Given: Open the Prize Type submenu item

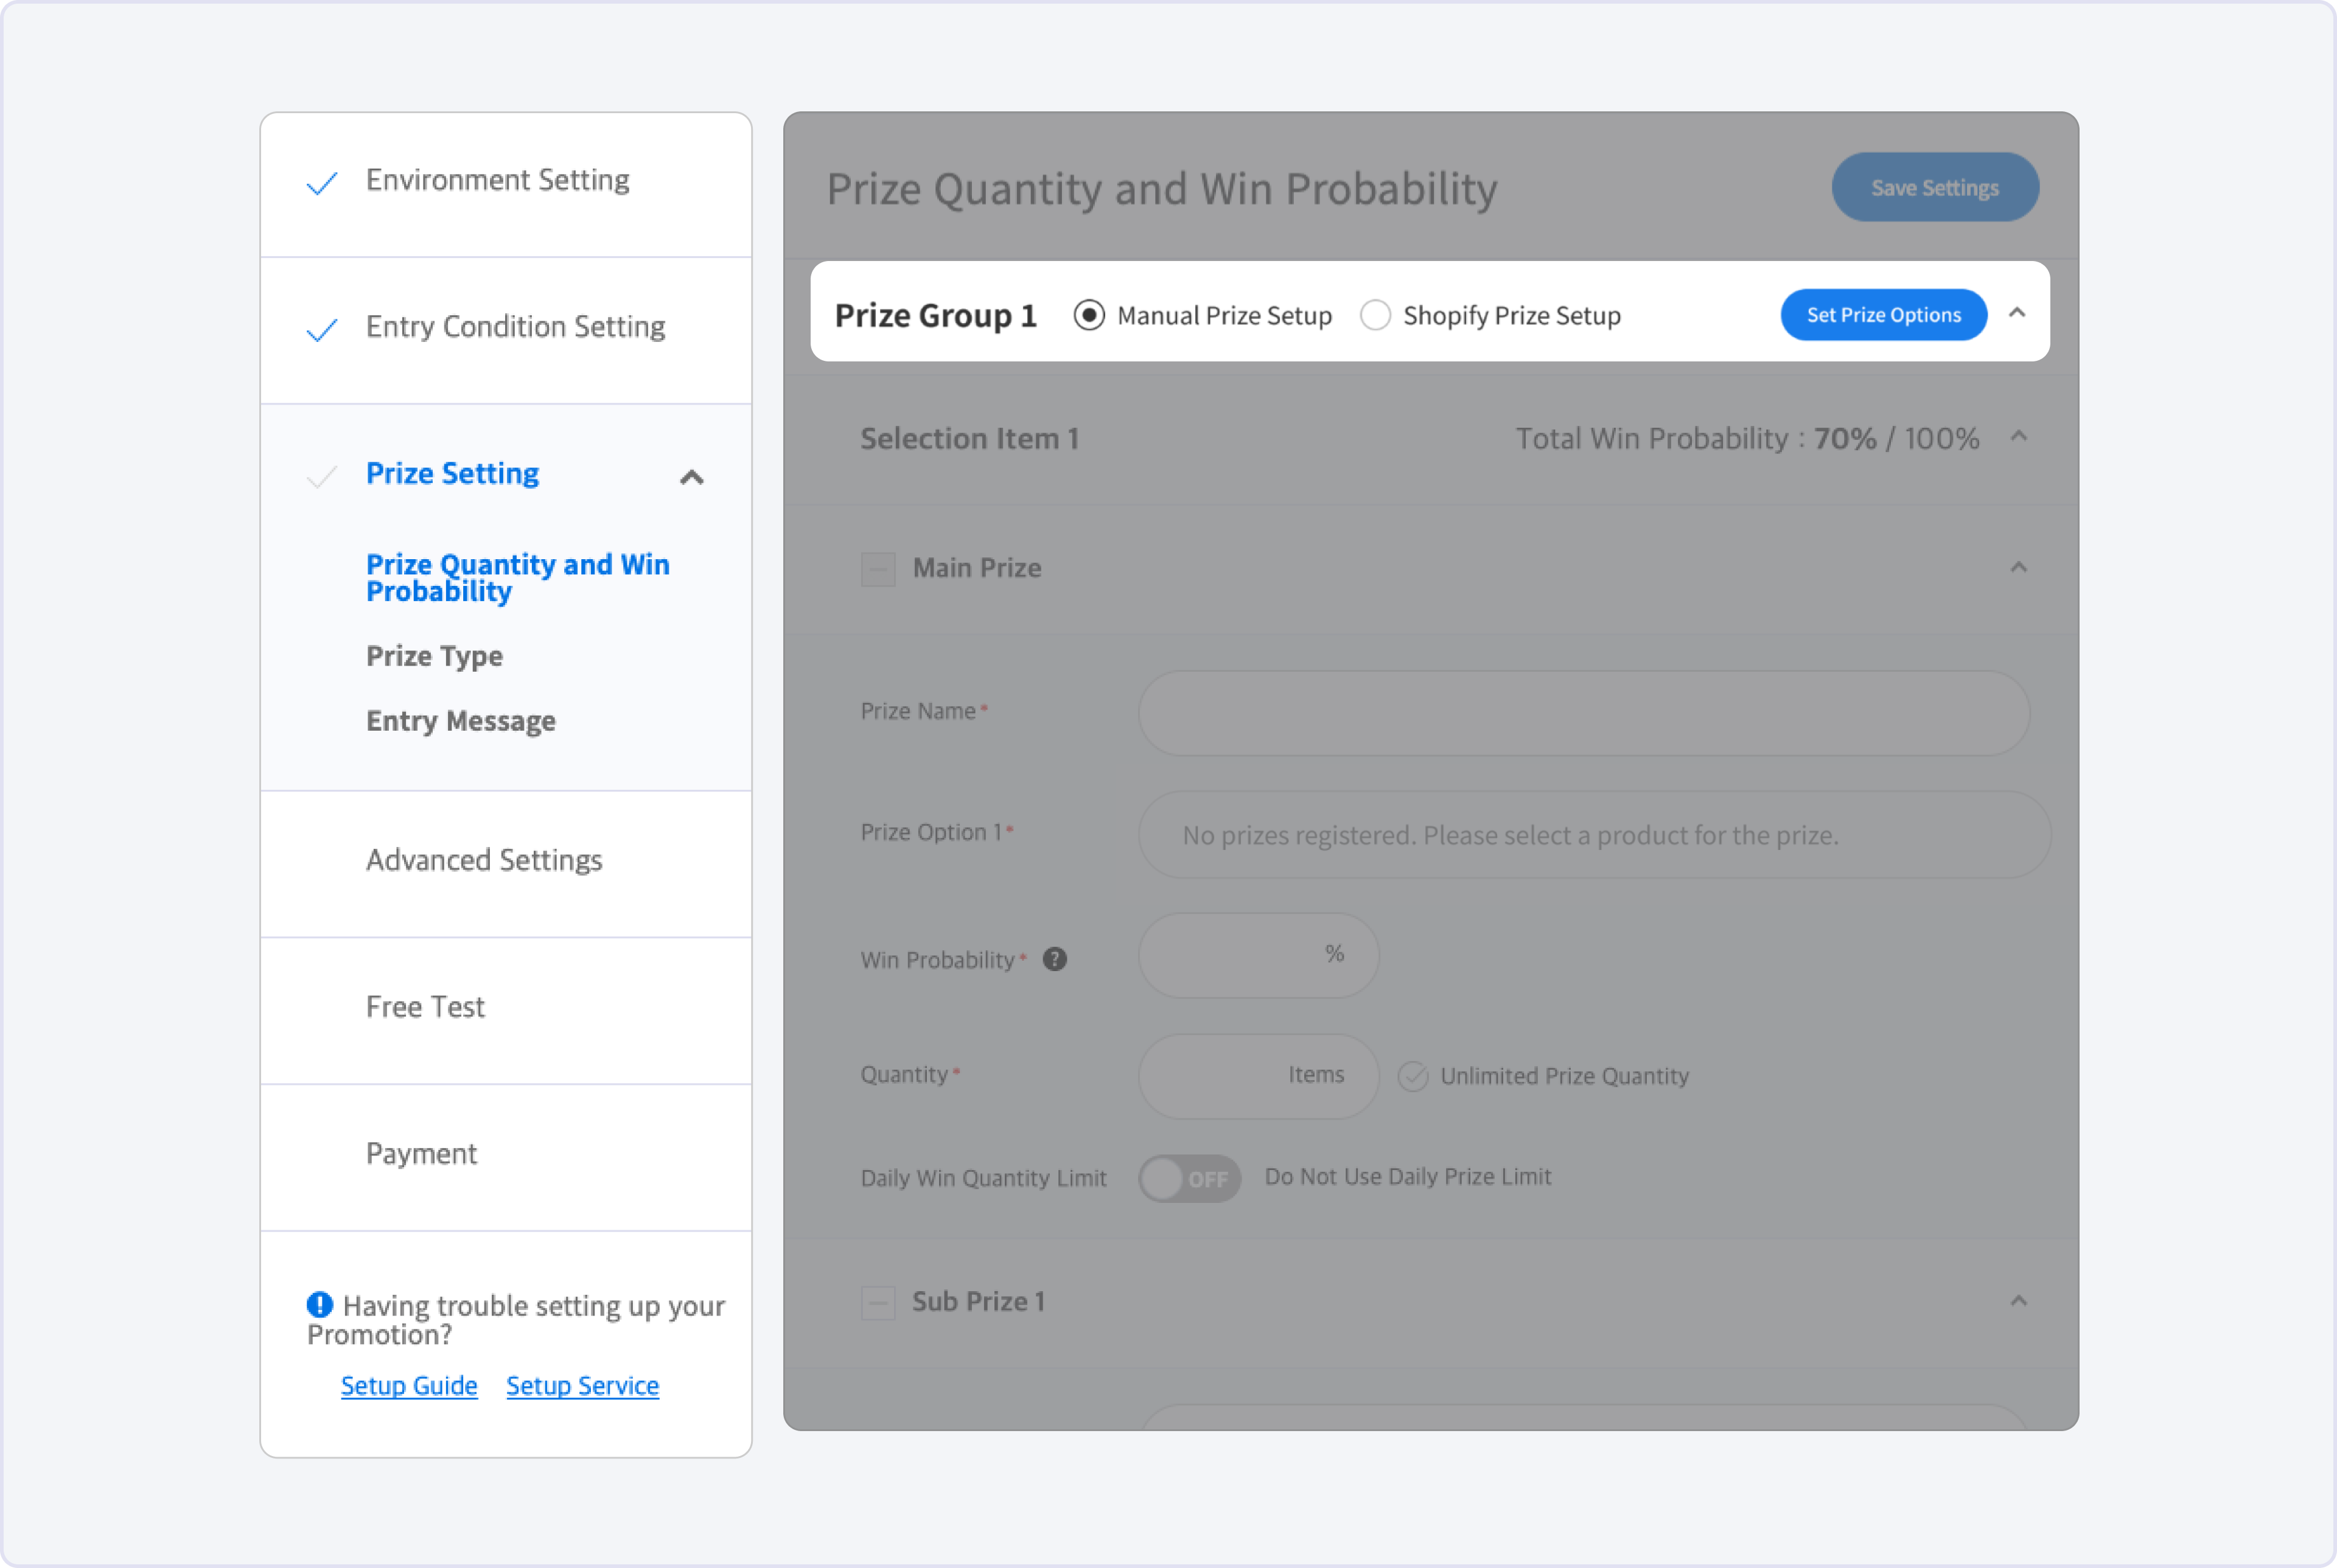Looking at the screenshot, I should [x=434, y=656].
